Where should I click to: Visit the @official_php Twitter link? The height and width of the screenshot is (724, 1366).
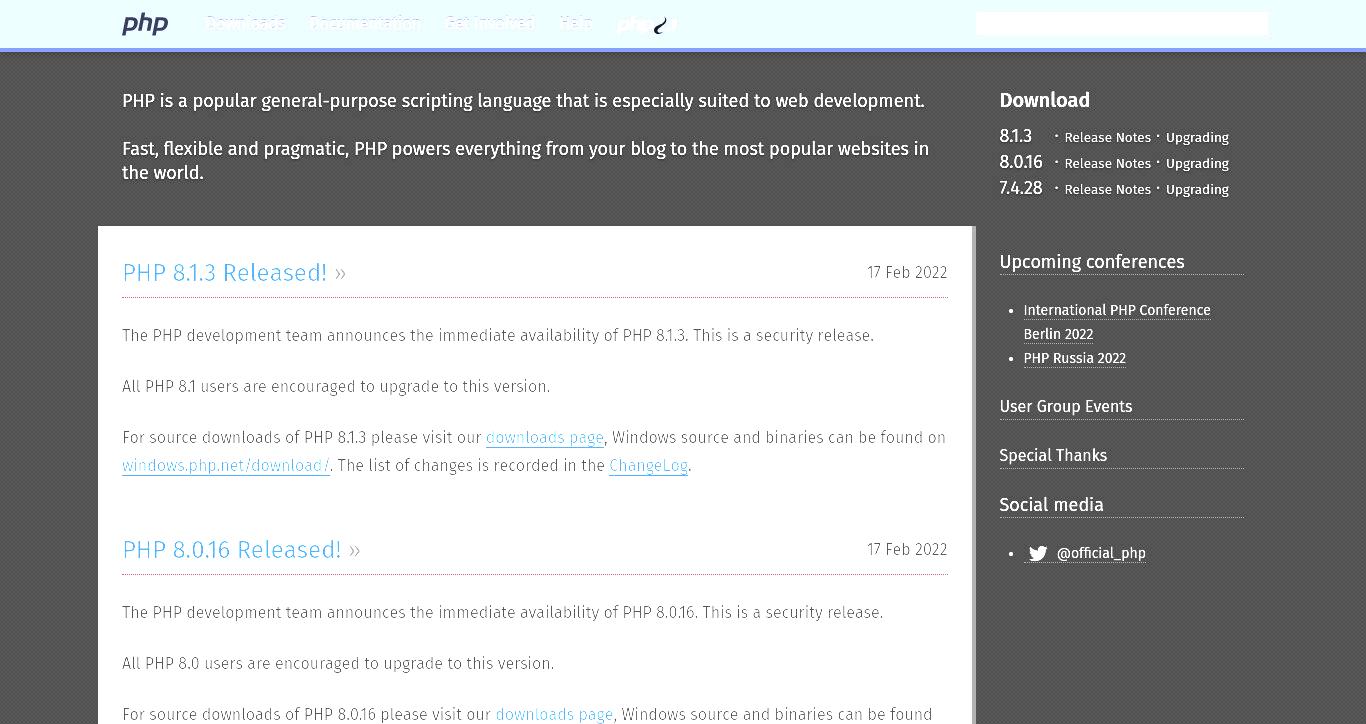click(1101, 553)
